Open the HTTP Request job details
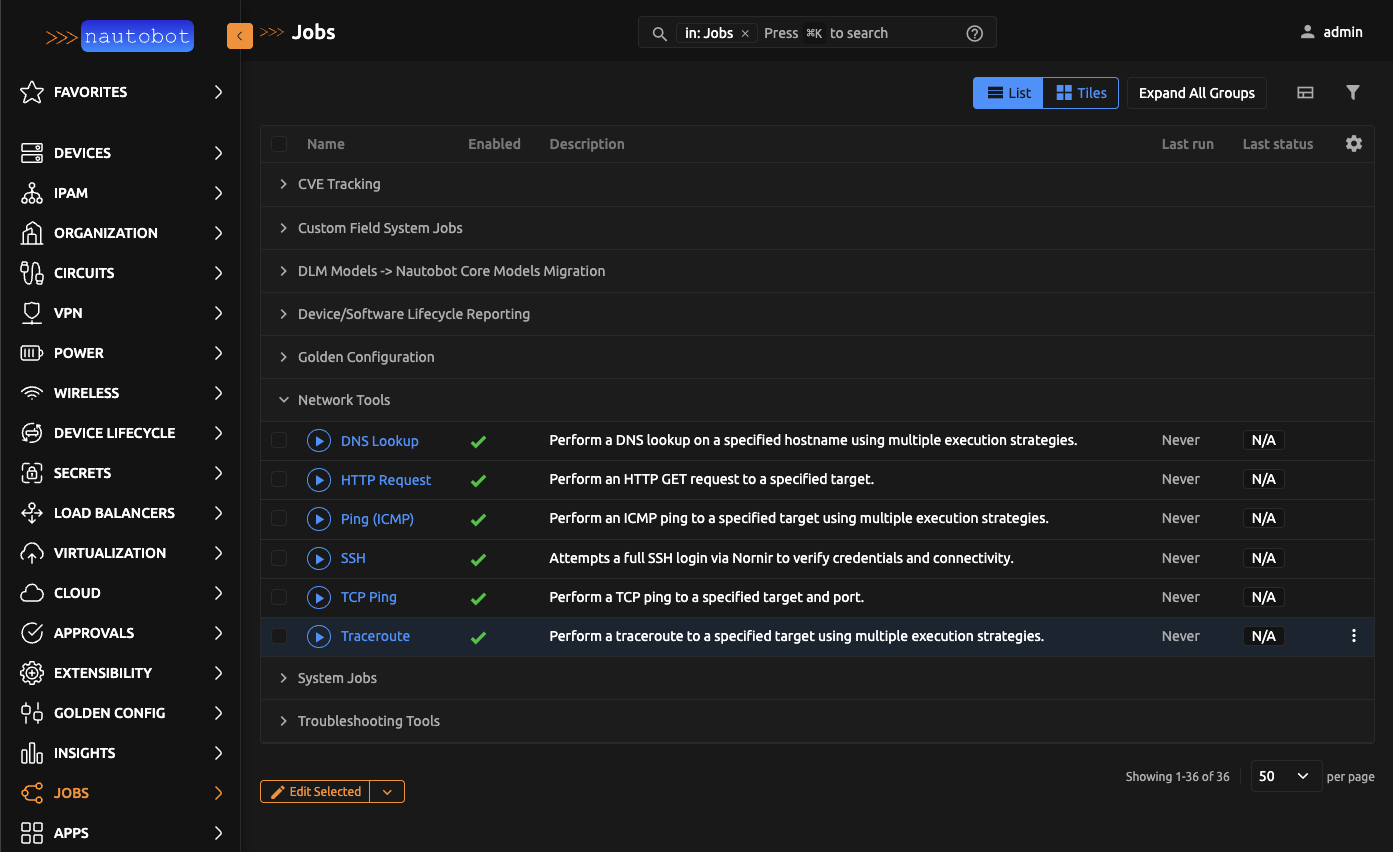 tap(386, 479)
